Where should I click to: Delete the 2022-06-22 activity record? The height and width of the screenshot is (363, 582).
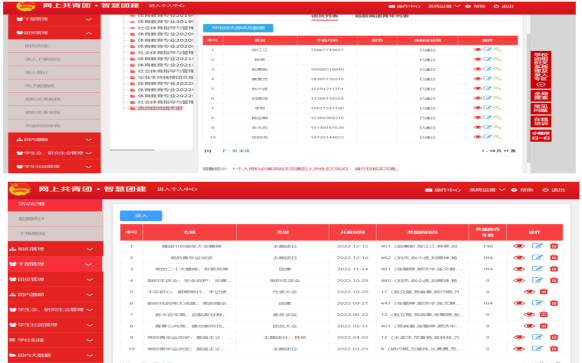click(543, 314)
